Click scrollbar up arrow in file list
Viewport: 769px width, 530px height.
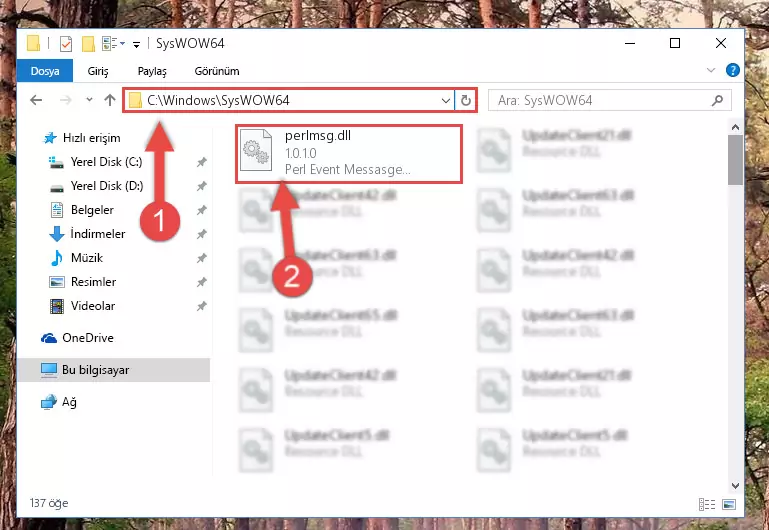coord(735,127)
